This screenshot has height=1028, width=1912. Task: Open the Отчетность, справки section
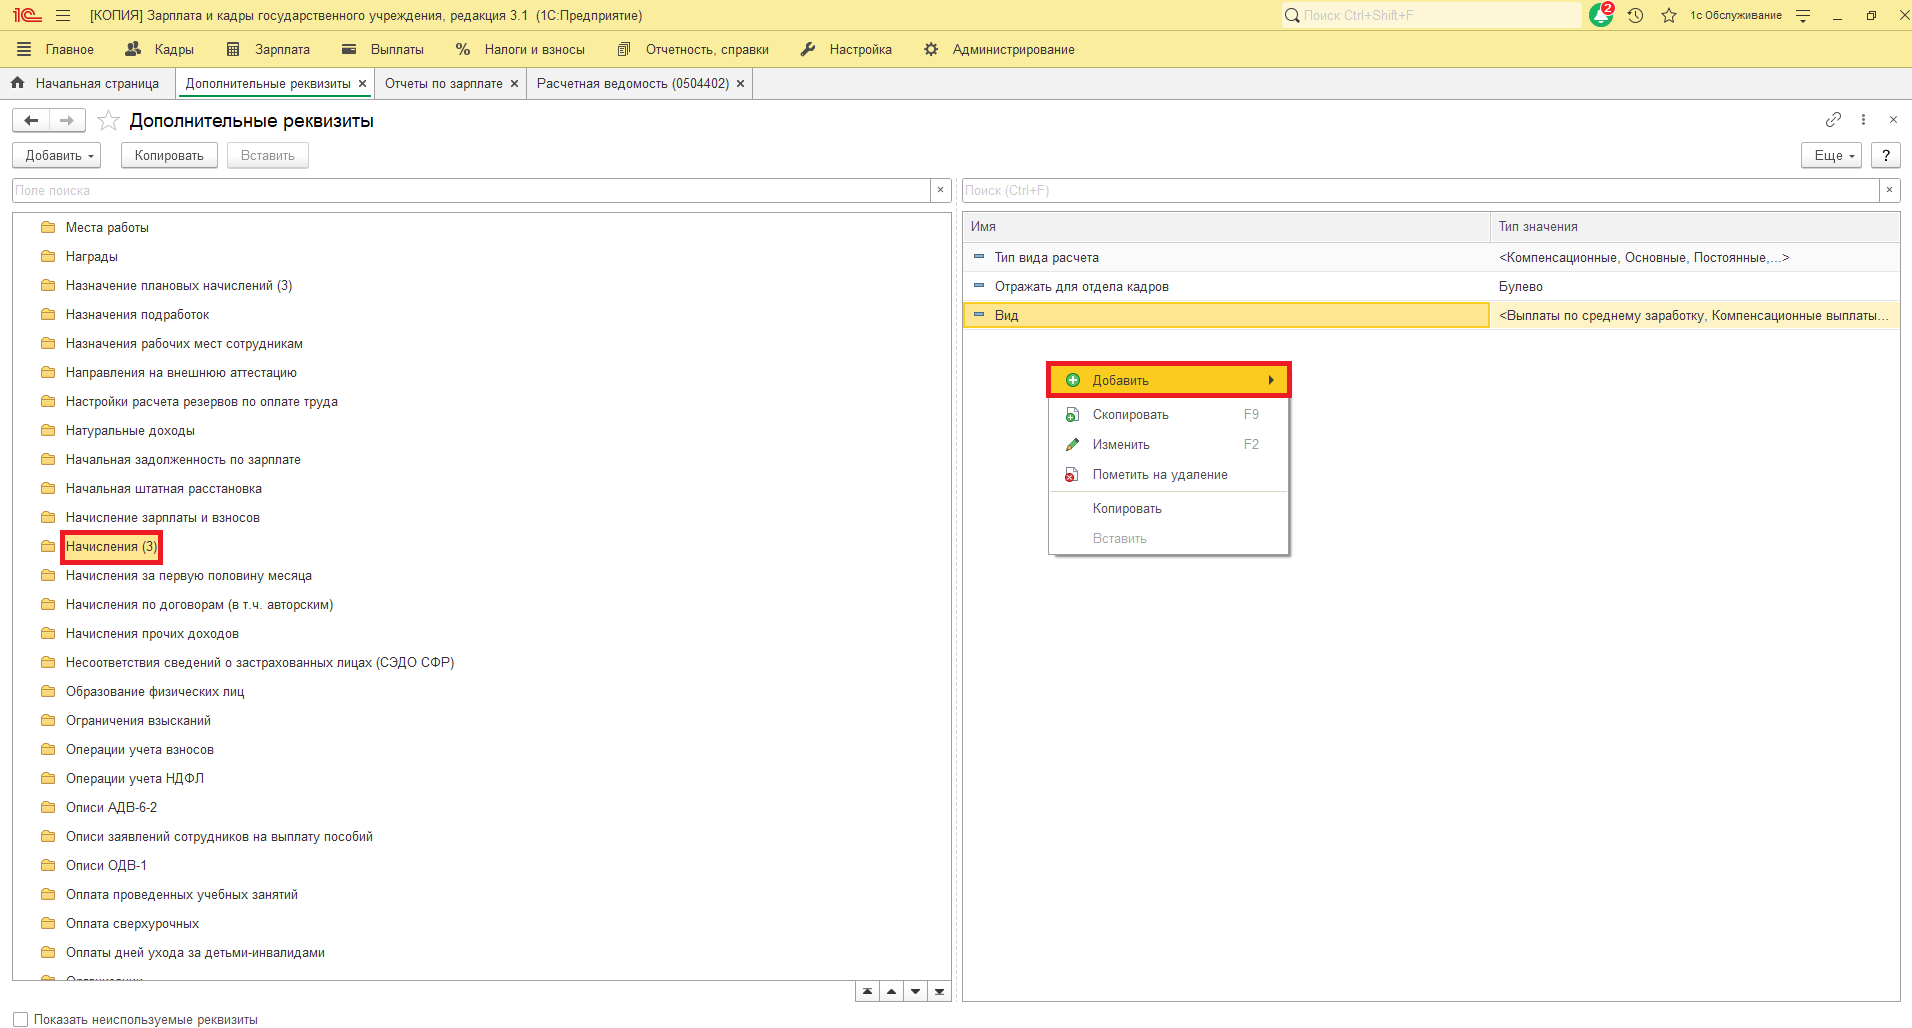pyautogui.click(x=693, y=50)
